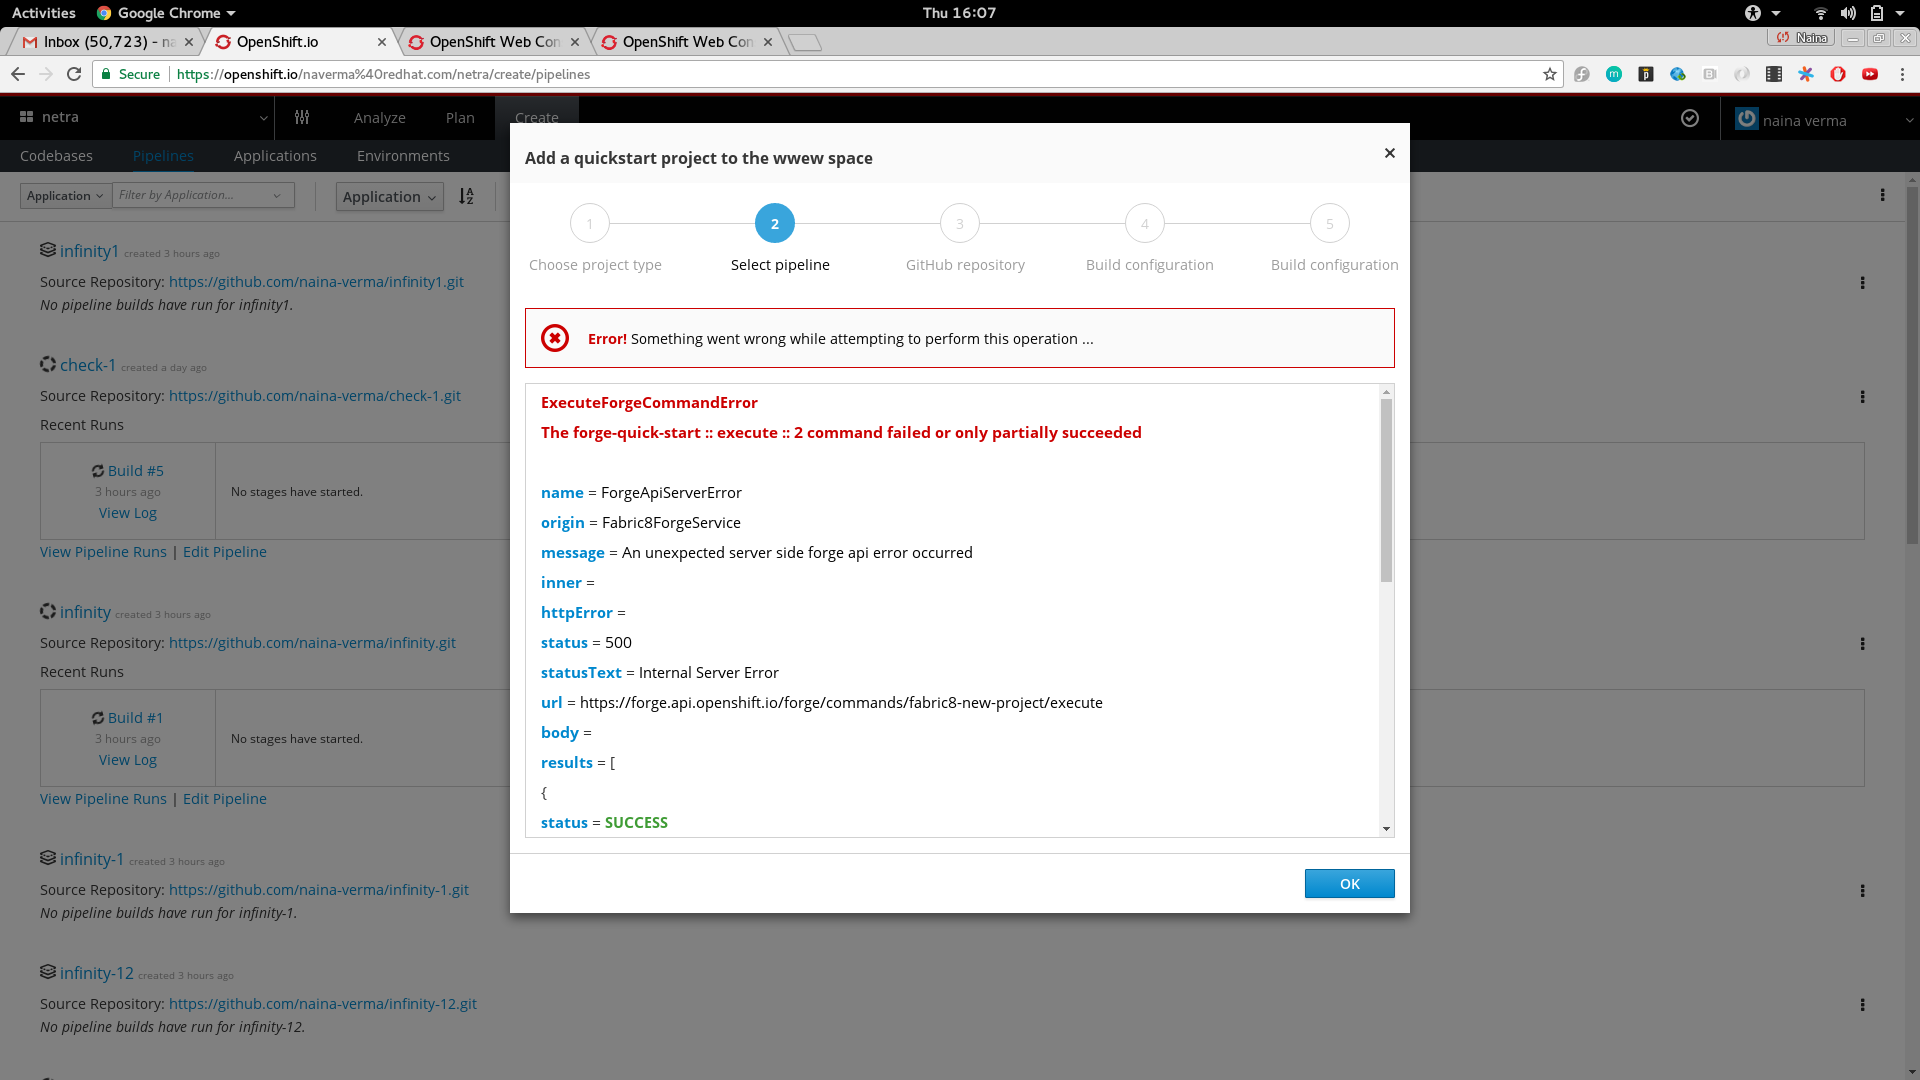This screenshot has height=1080, width=1920.
Task: Sort pipelines using the A-Z sort icon
Action: pos(466,196)
